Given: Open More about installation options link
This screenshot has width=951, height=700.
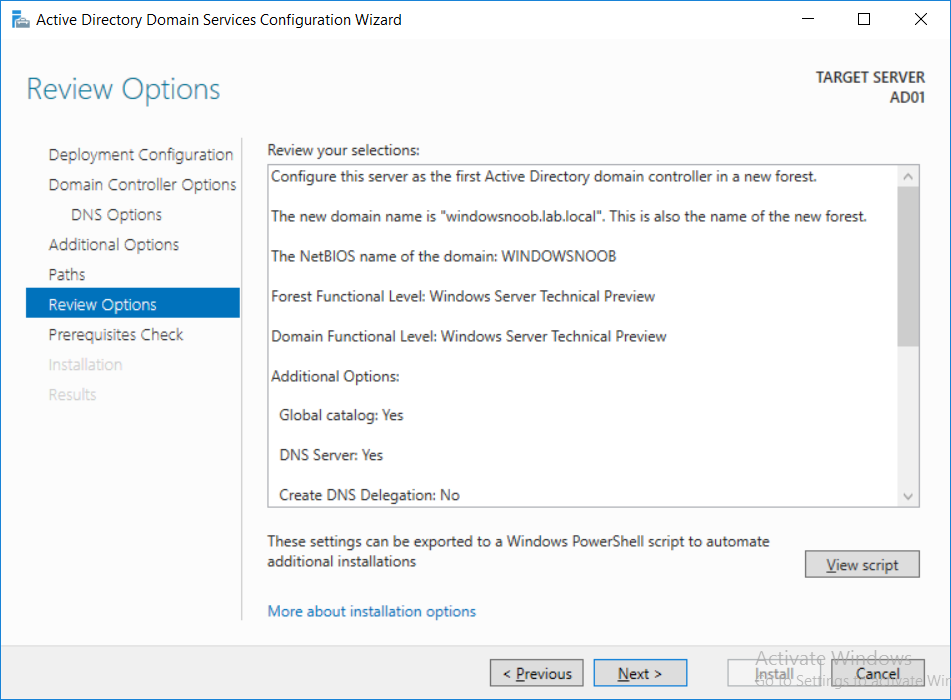Looking at the screenshot, I should [372, 611].
